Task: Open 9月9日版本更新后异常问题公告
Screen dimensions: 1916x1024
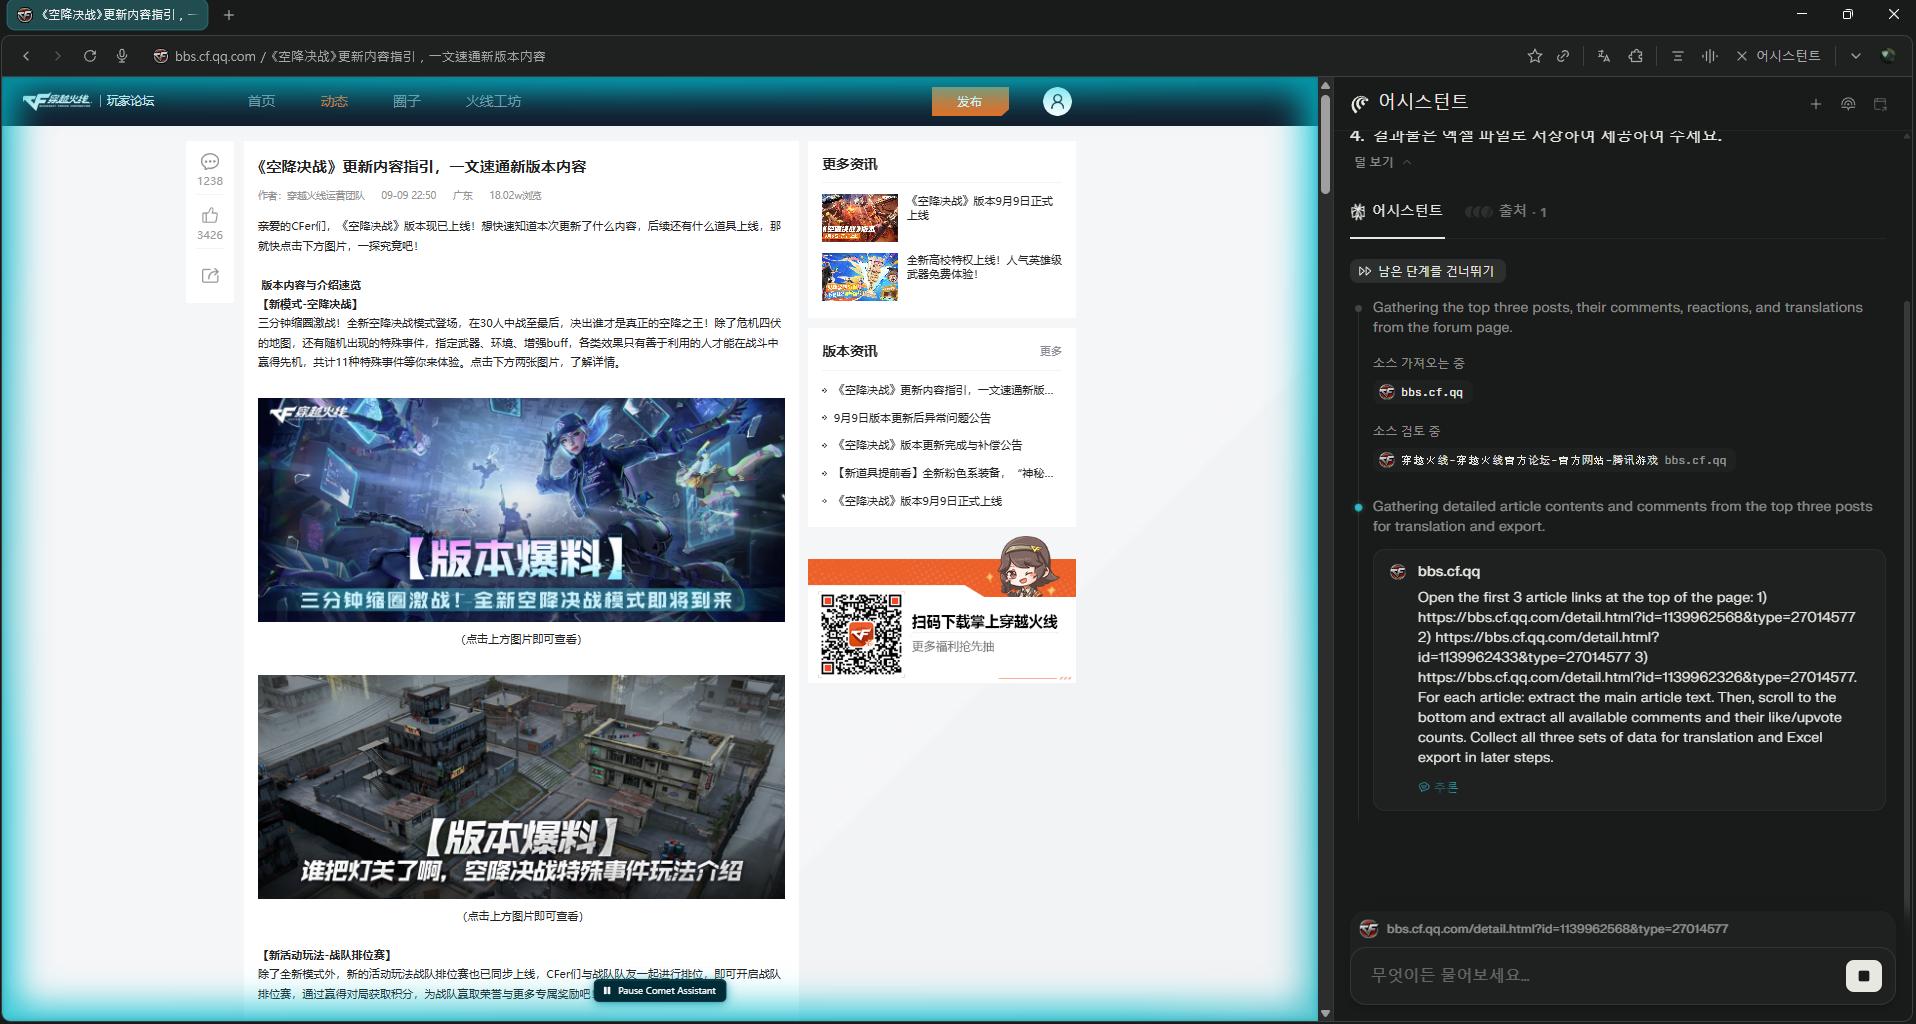Action: pos(912,418)
